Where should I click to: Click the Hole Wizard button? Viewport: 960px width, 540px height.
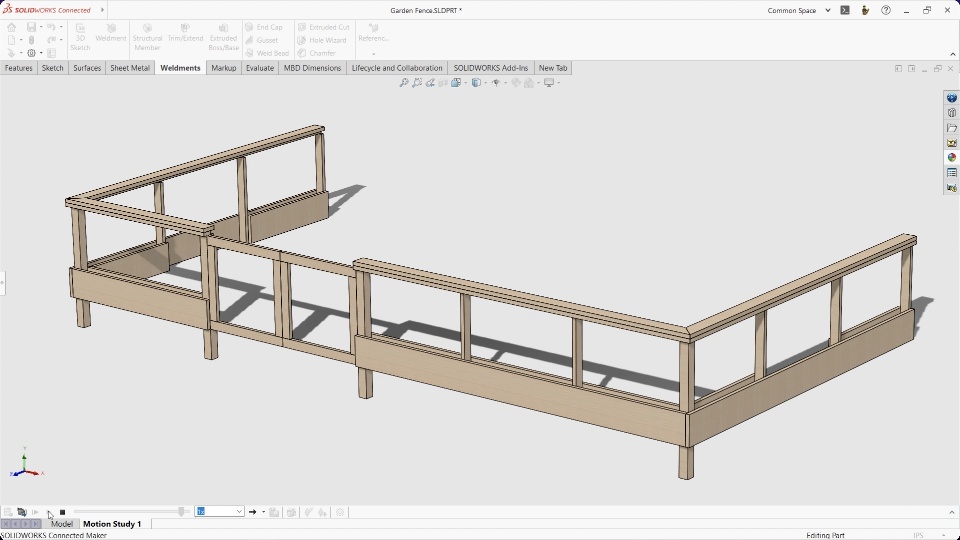[x=322, y=40]
